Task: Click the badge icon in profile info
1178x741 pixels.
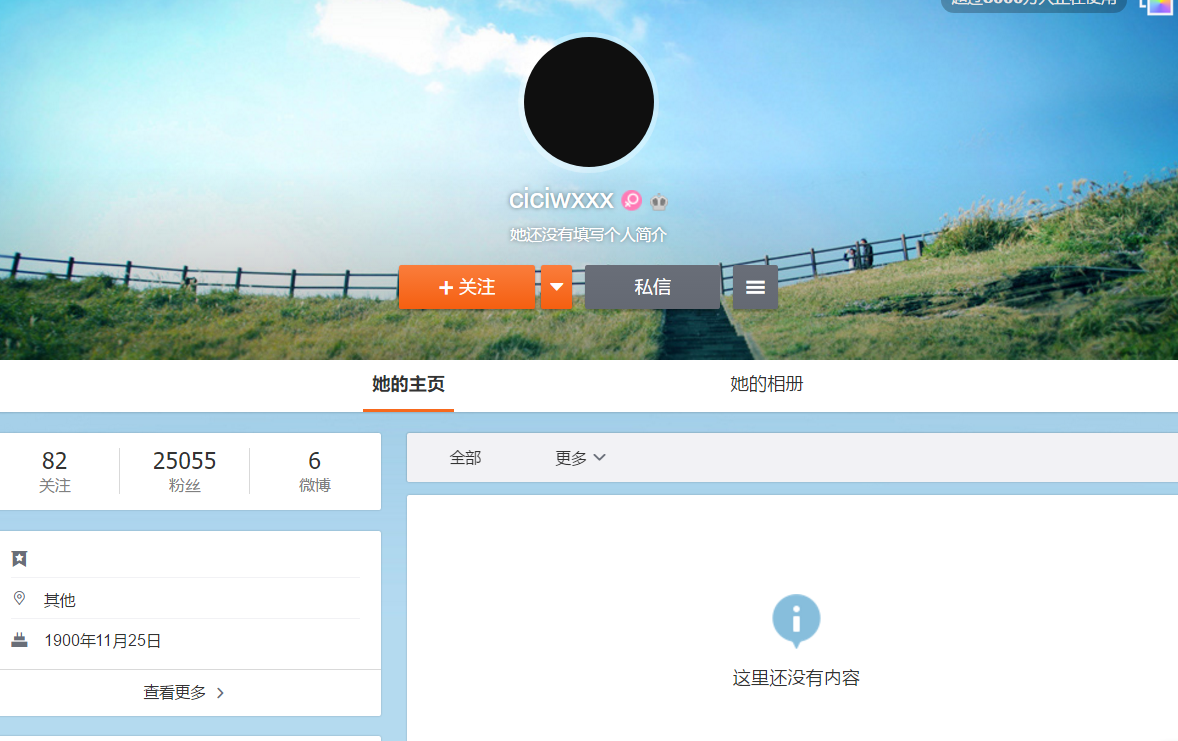Action: tap(20, 558)
